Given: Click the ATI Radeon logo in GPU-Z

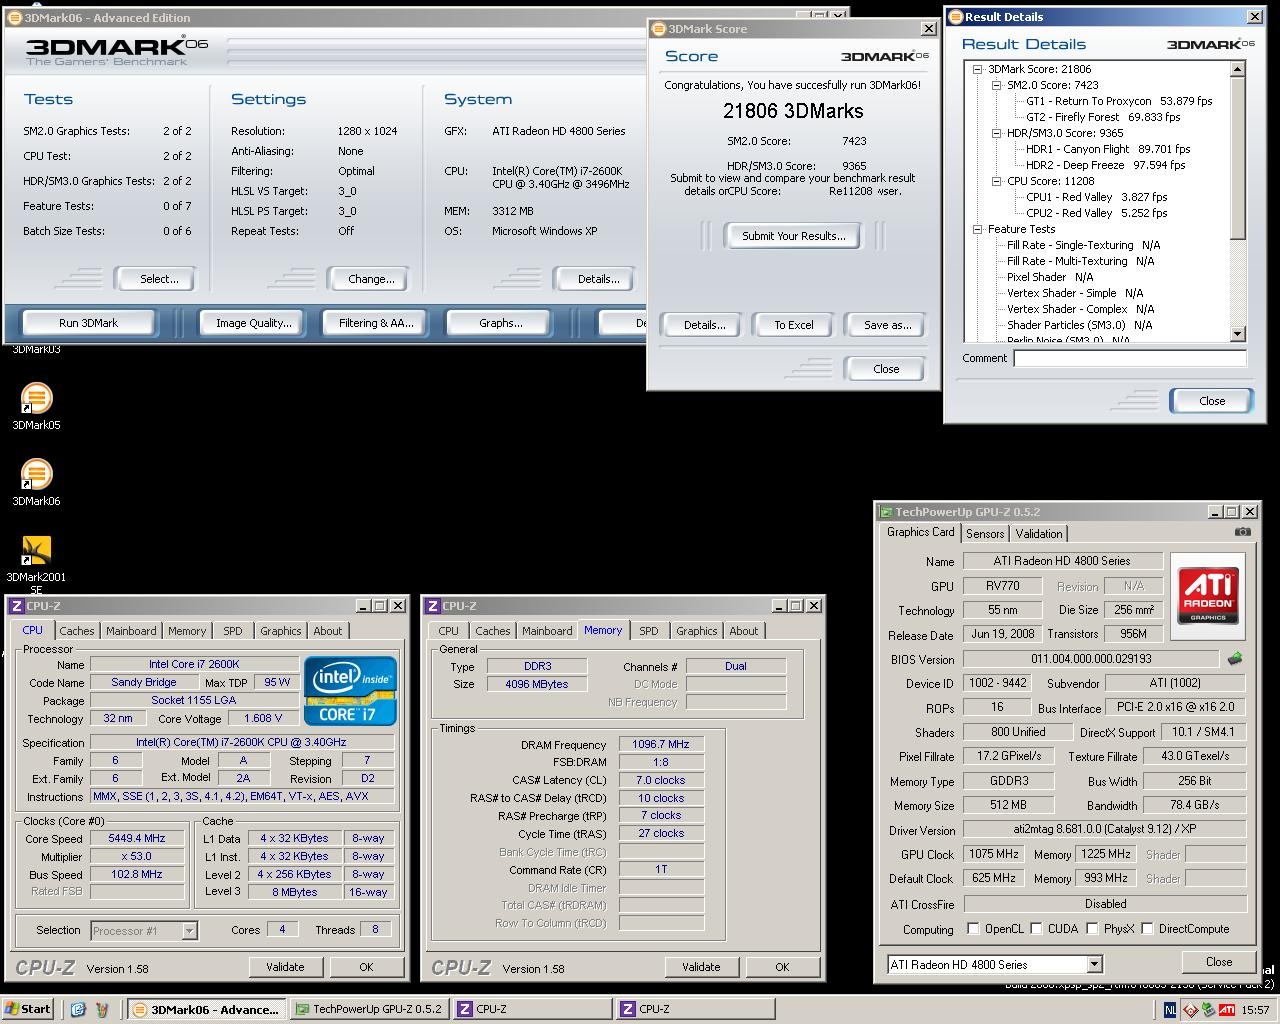Looking at the screenshot, I should pyautogui.click(x=1207, y=596).
